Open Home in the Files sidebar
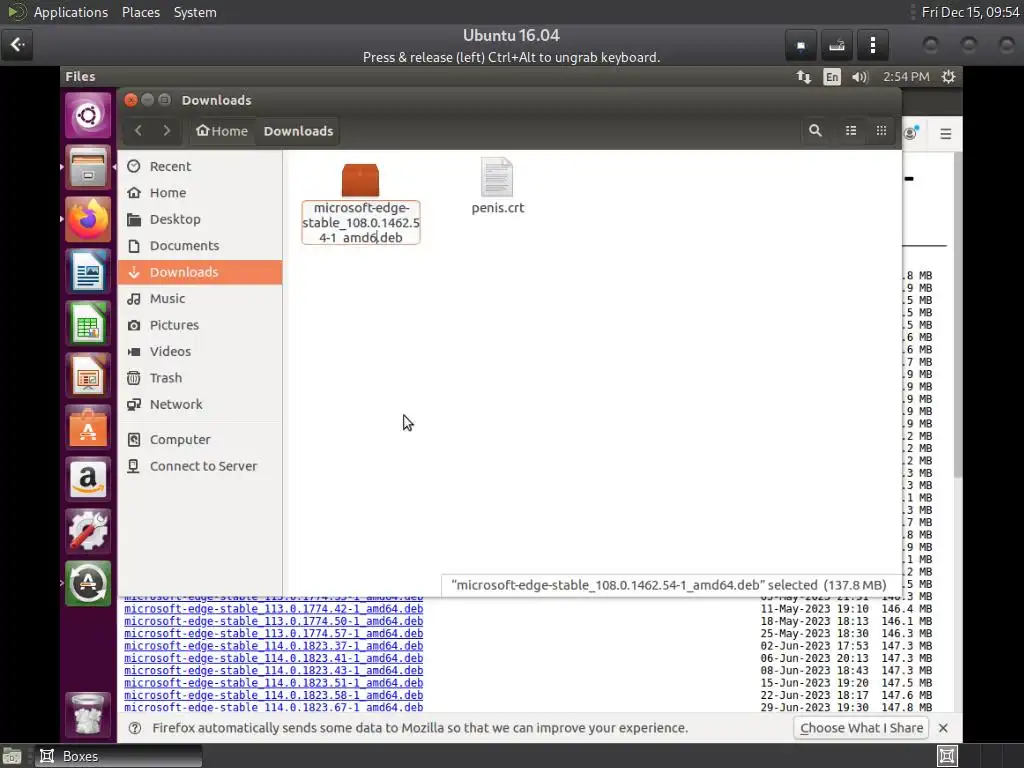Viewport: 1024px width, 768px height. 200,193
